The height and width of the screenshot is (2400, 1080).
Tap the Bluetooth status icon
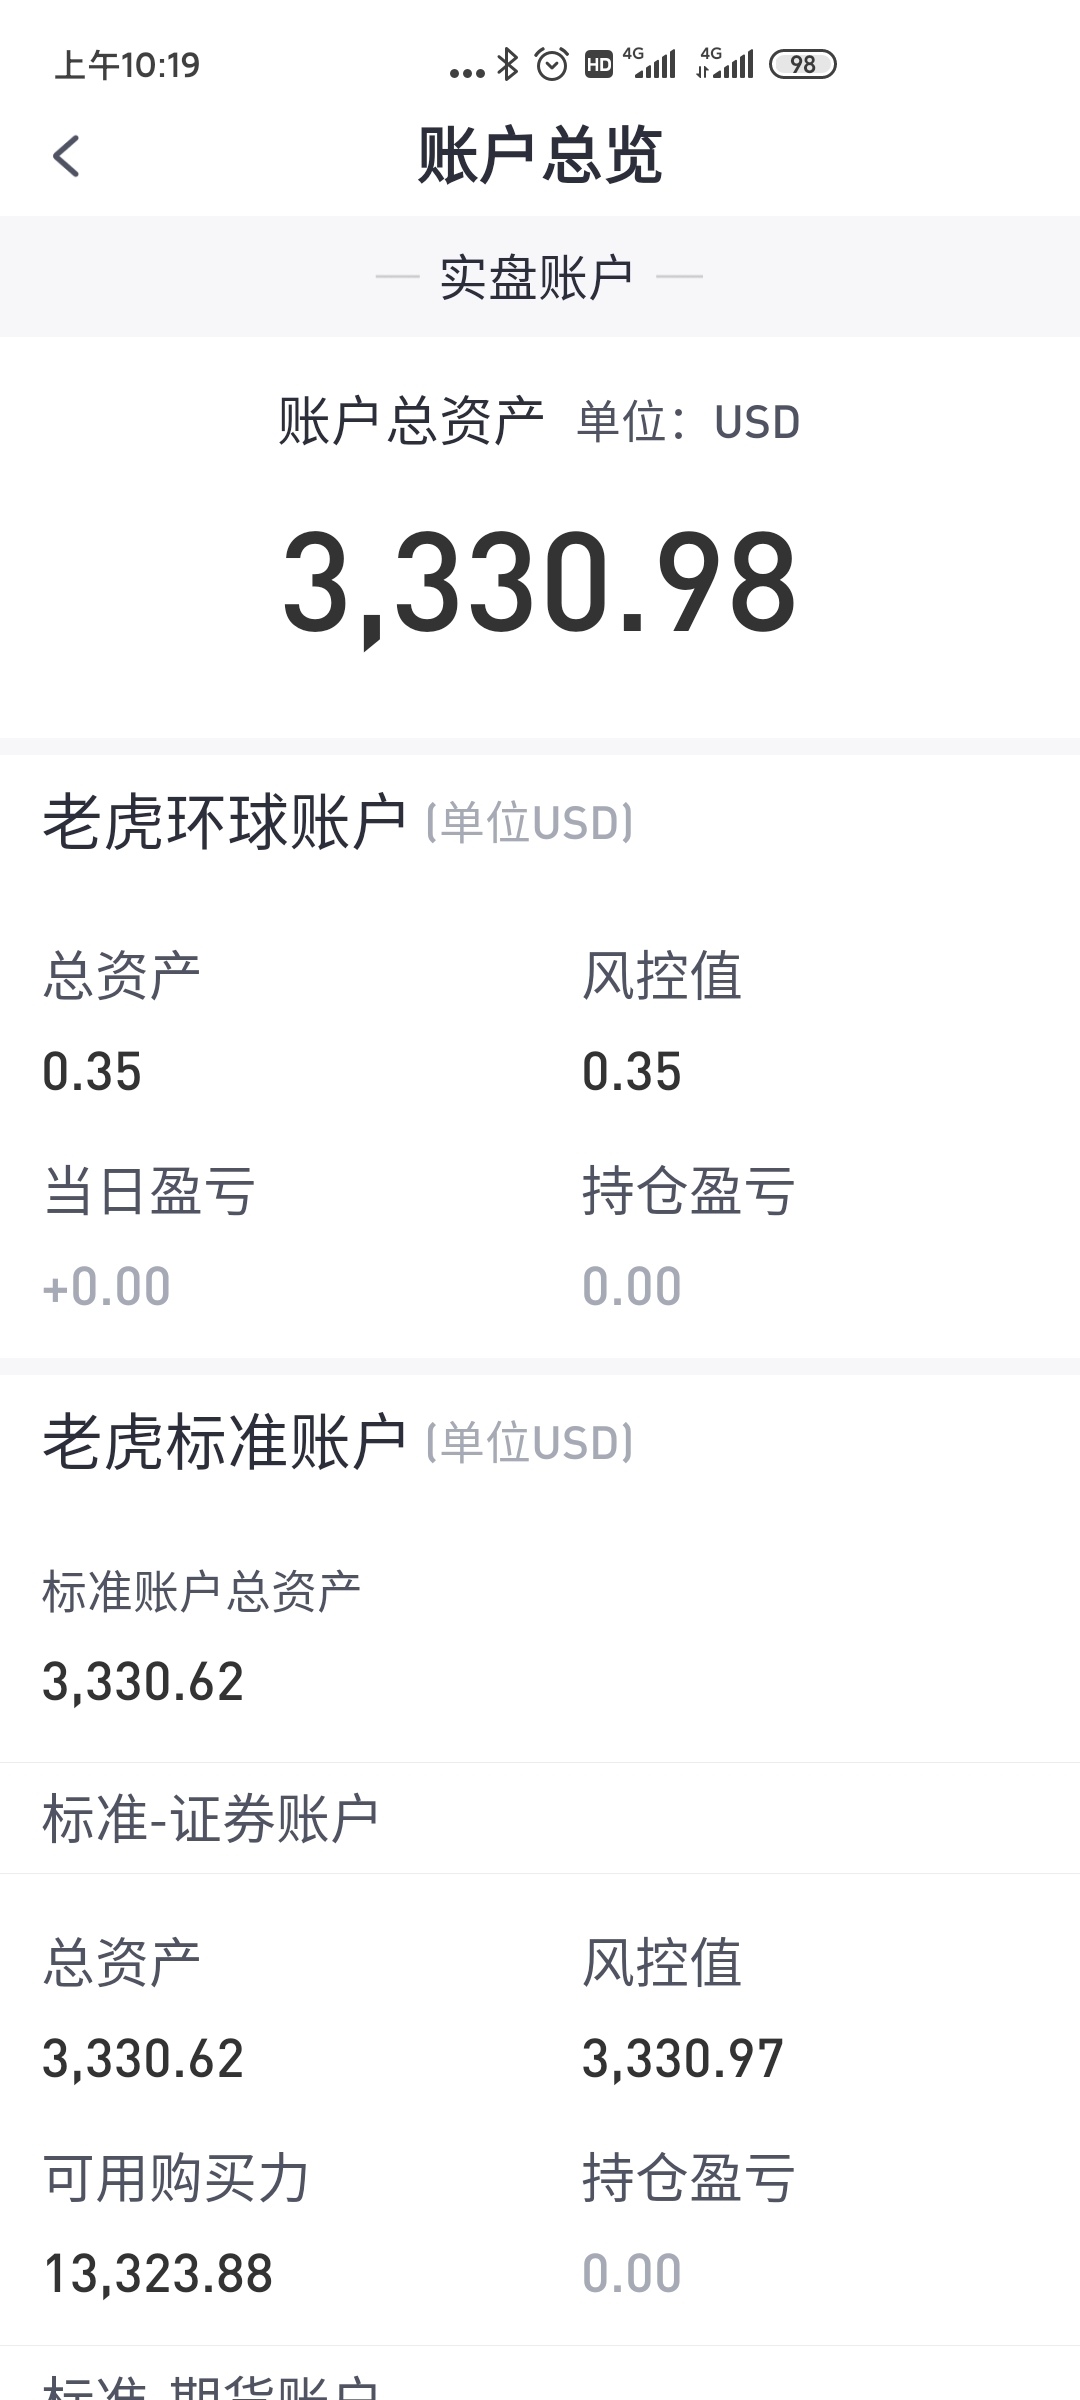click(508, 65)
